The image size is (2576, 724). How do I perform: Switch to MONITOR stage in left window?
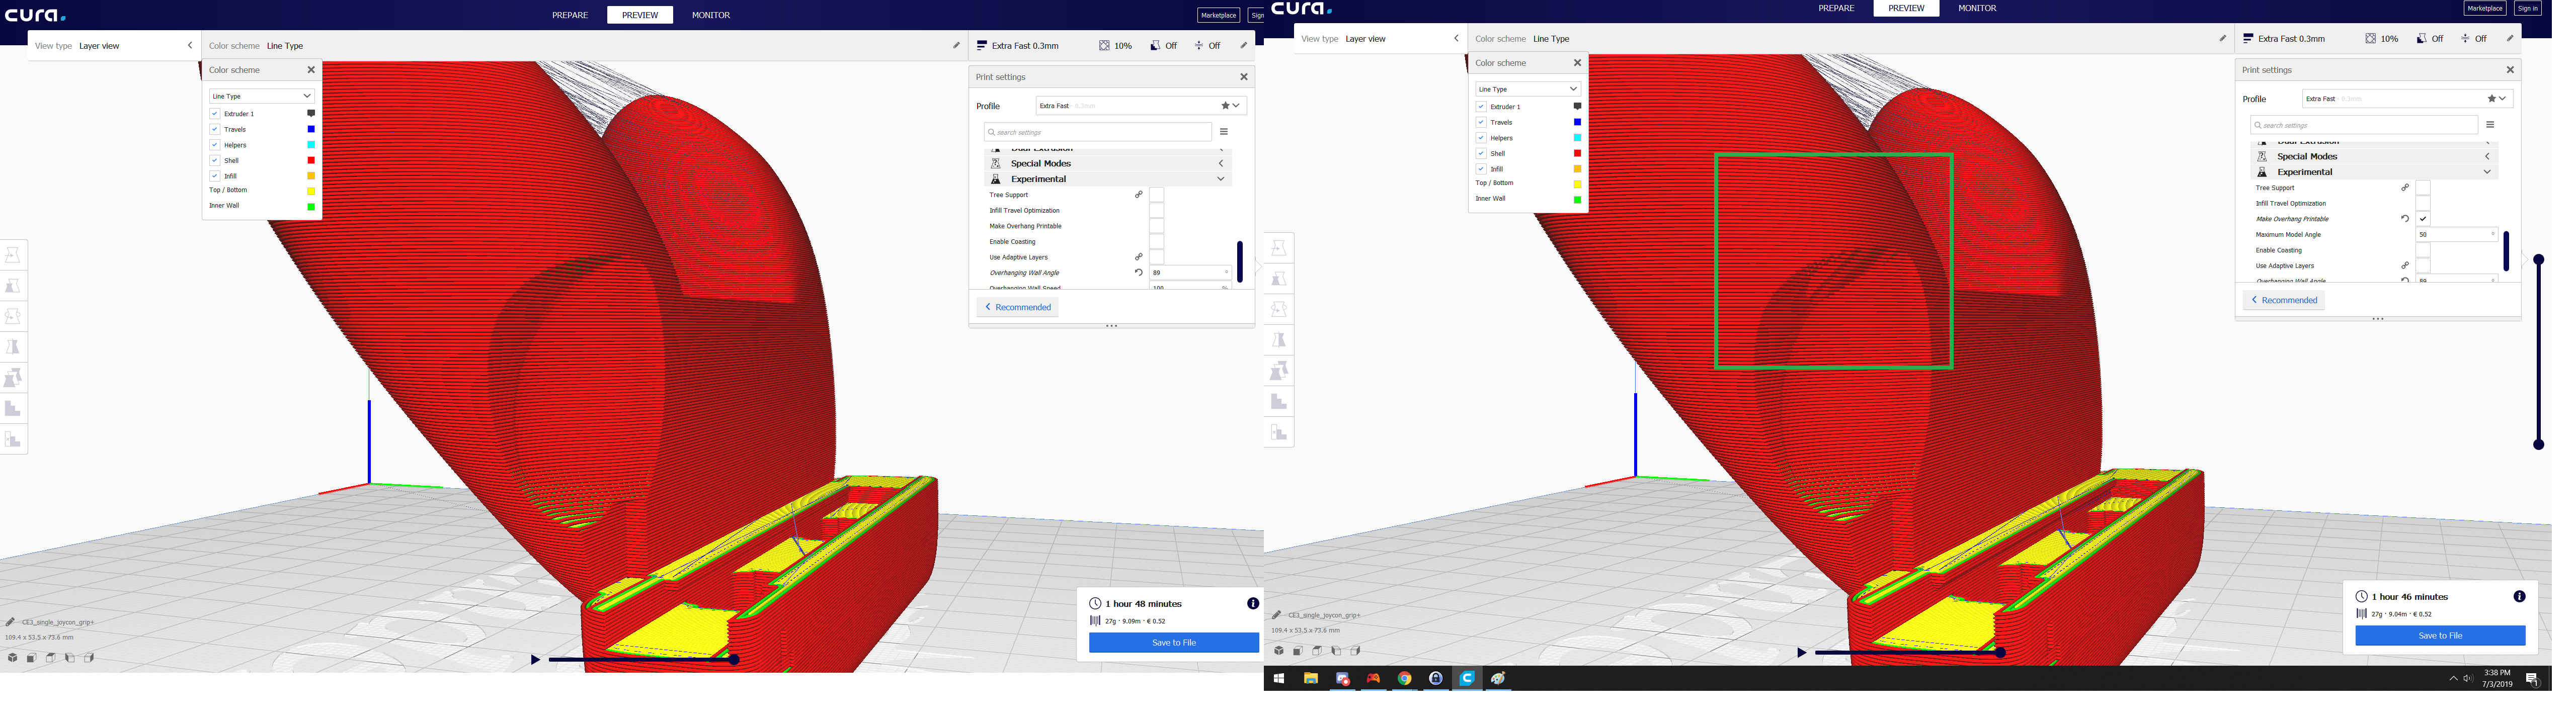point(711,15)
